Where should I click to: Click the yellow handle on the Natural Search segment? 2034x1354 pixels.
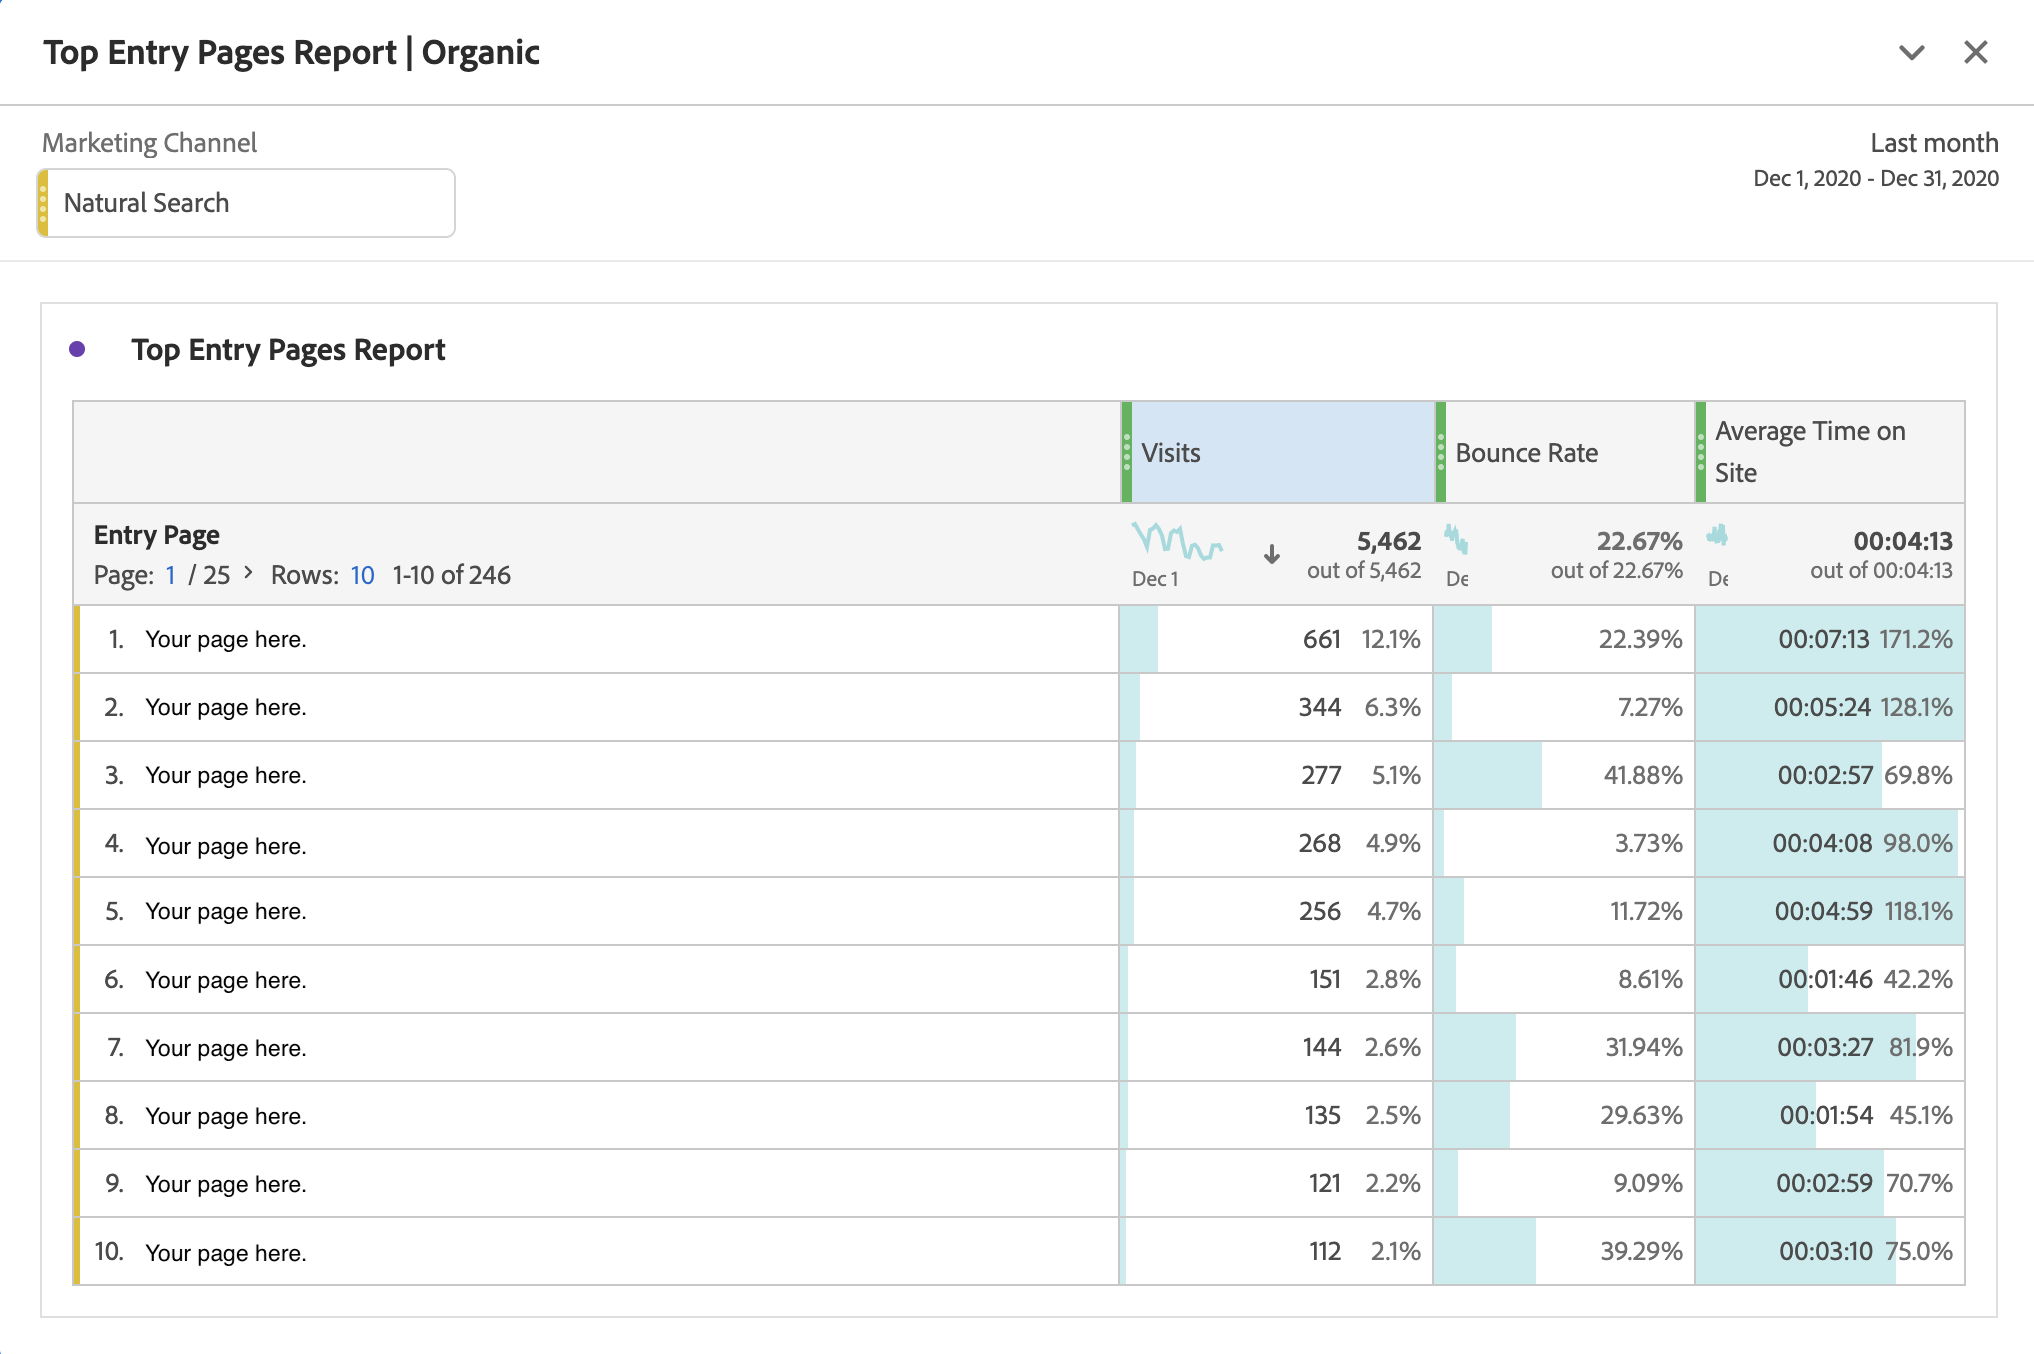coord(44,203)
